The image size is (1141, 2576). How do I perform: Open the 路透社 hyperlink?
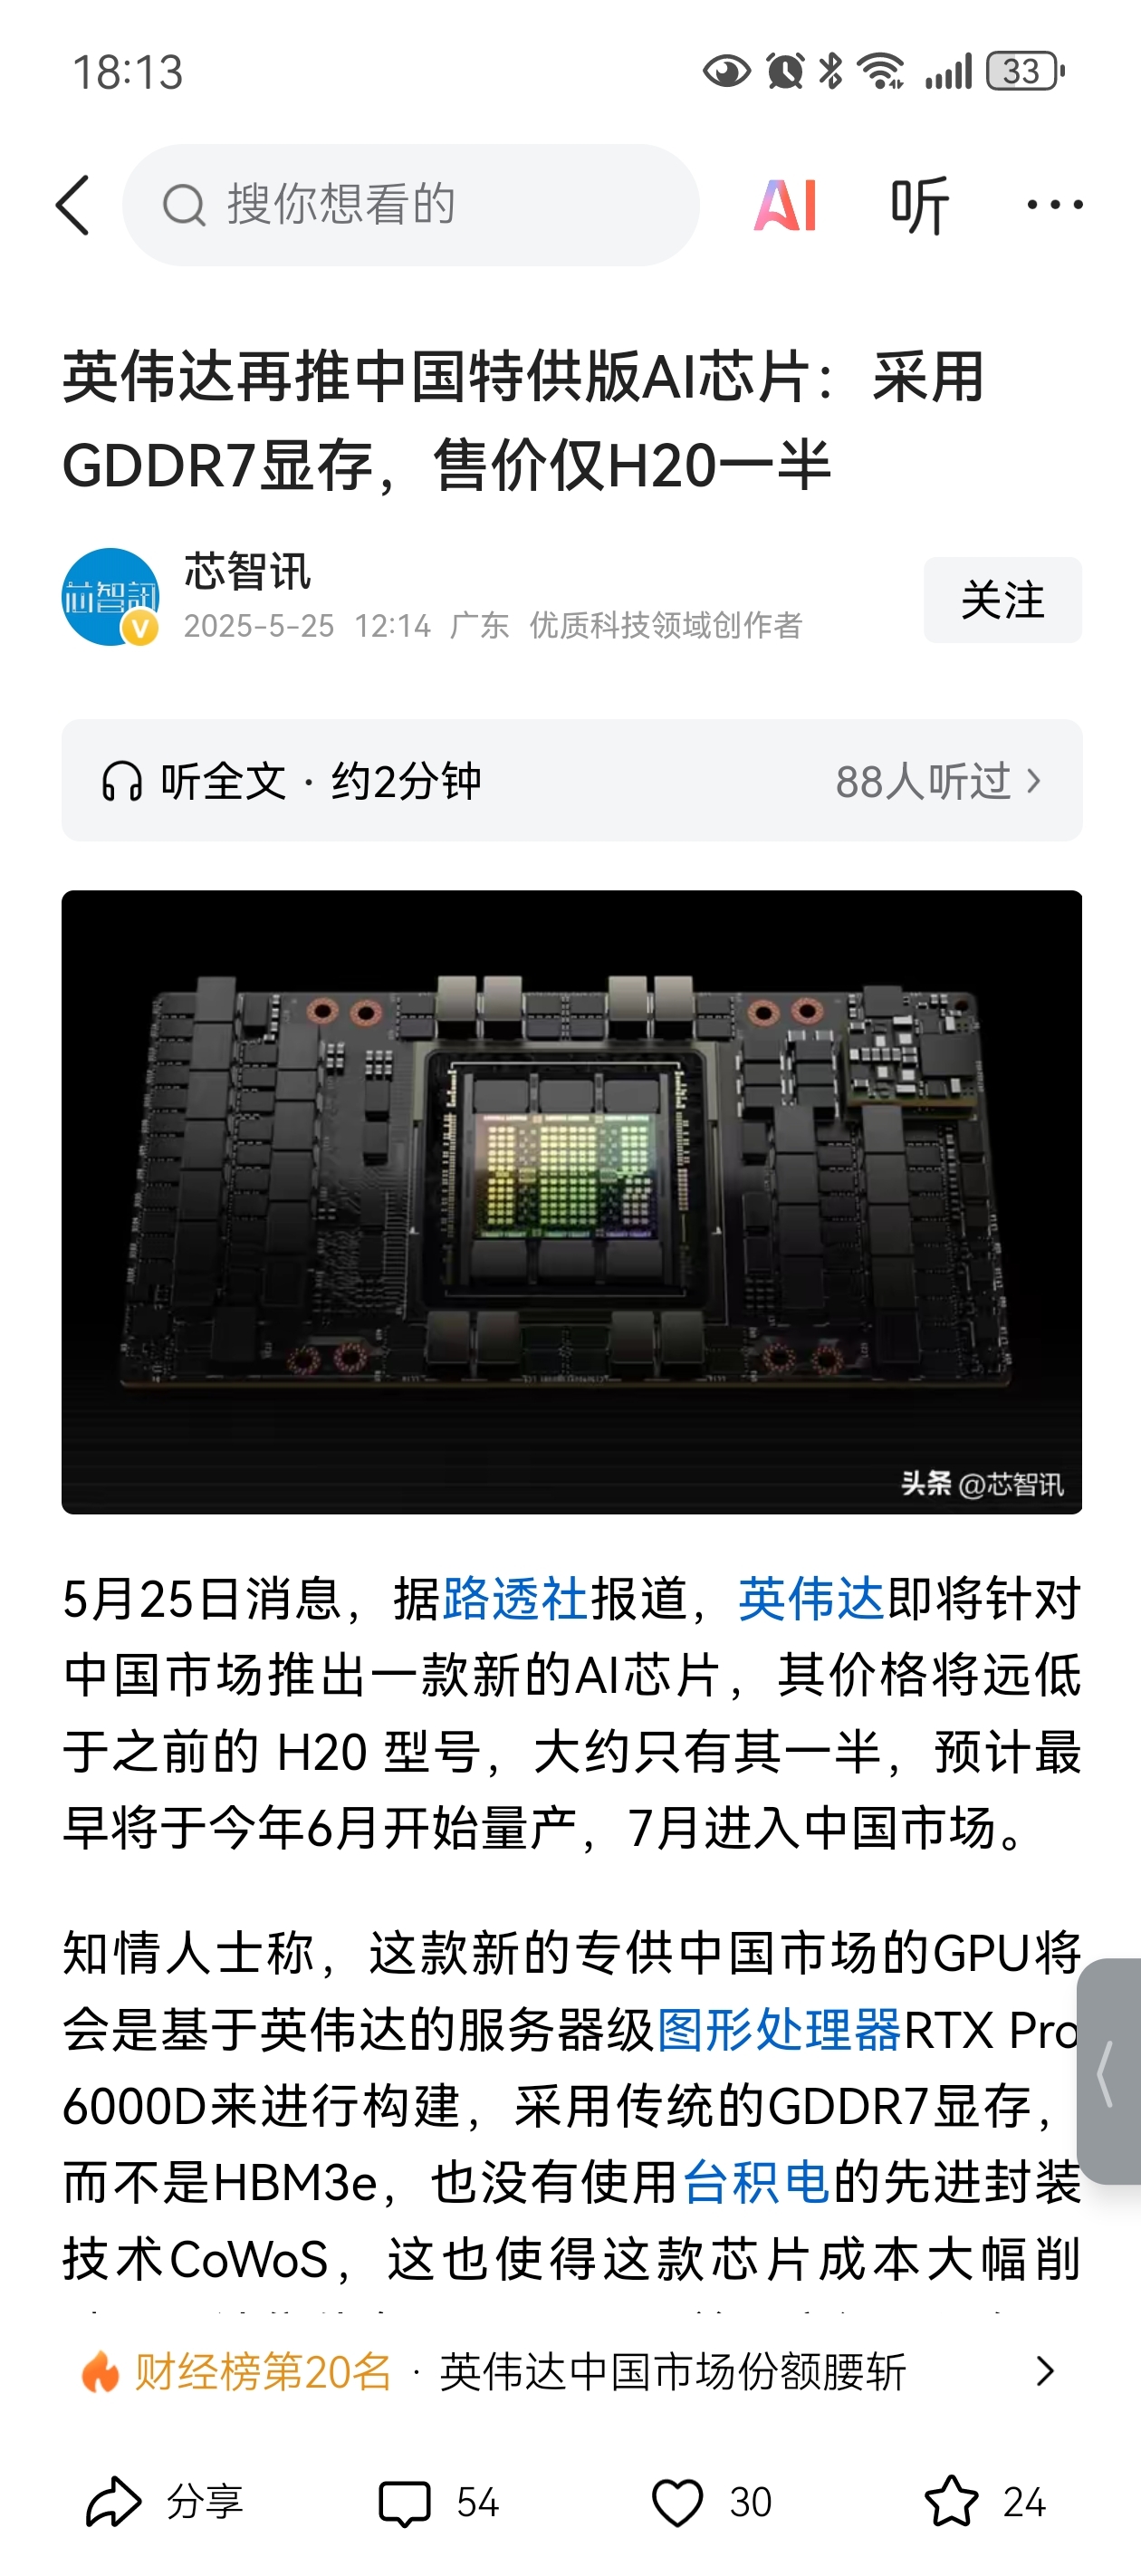pyautogui.click(x=515, y=1597)
